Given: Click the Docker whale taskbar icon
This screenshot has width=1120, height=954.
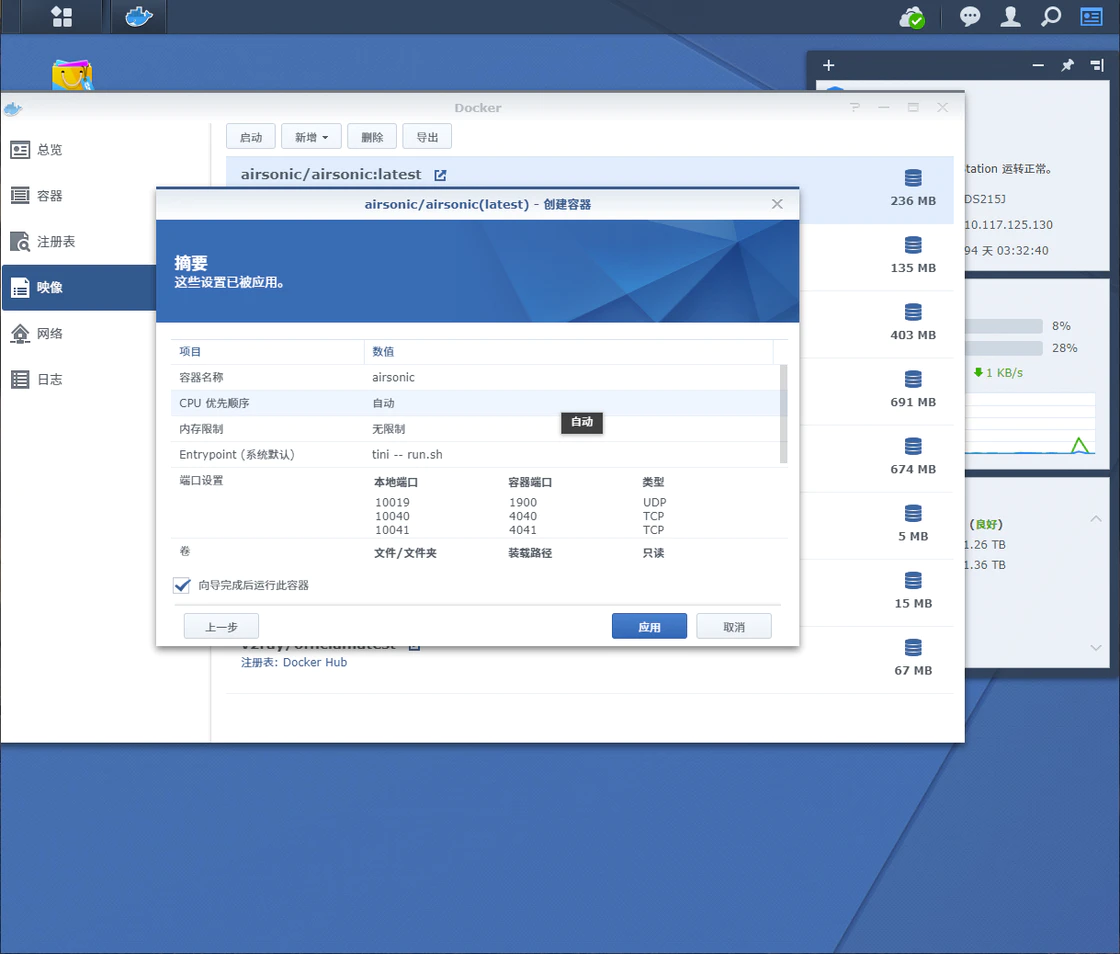Looking at the screenshot, I should 138,17.
